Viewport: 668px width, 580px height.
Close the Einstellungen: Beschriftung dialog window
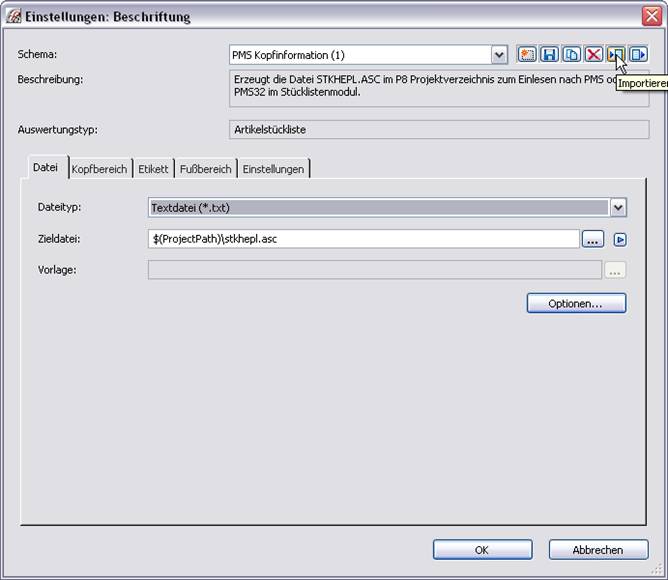(x=650, y=16)
